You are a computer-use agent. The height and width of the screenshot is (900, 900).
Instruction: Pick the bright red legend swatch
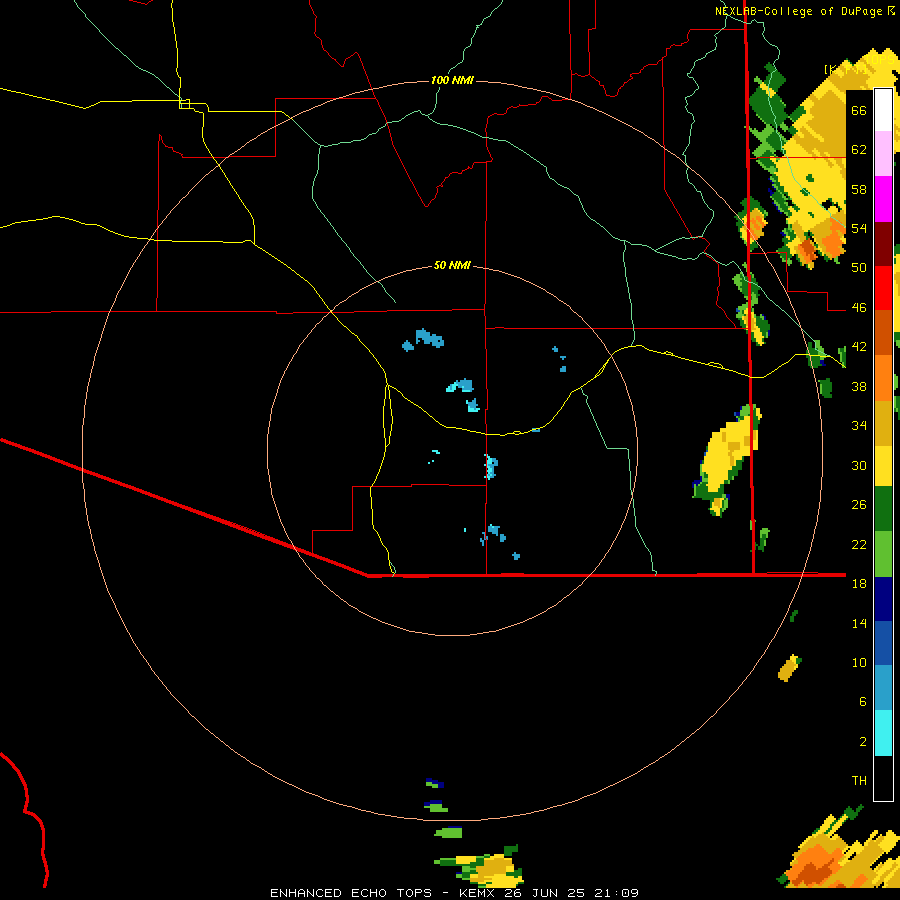point(883,288)
